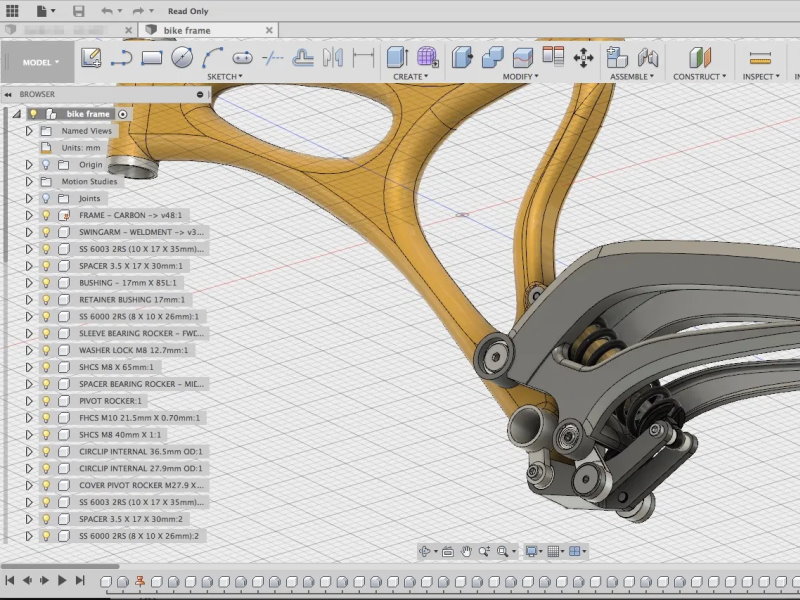Image resolution: width=800 pixels, height=600 pixels.
Task: Select the Combine bodies tool
Action: tap(492, 57)
